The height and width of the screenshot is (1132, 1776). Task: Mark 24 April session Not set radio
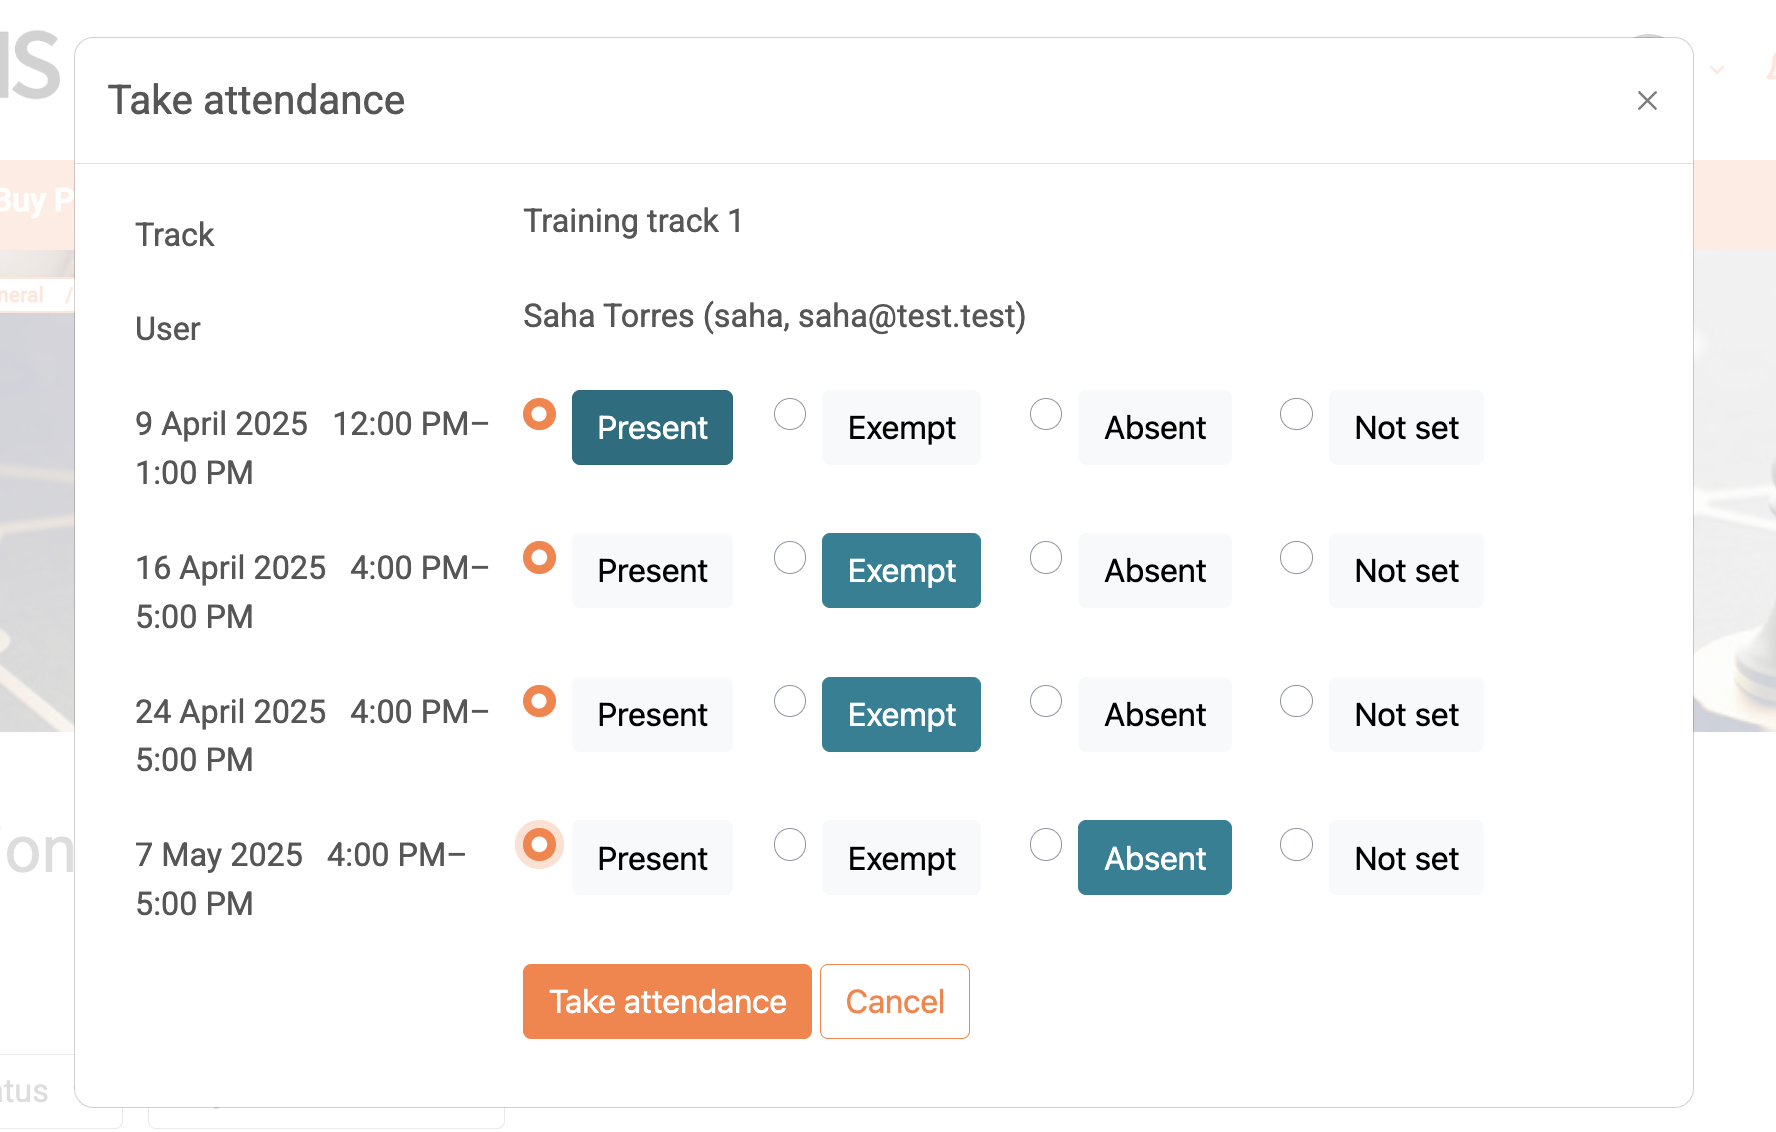(1296, 701)
